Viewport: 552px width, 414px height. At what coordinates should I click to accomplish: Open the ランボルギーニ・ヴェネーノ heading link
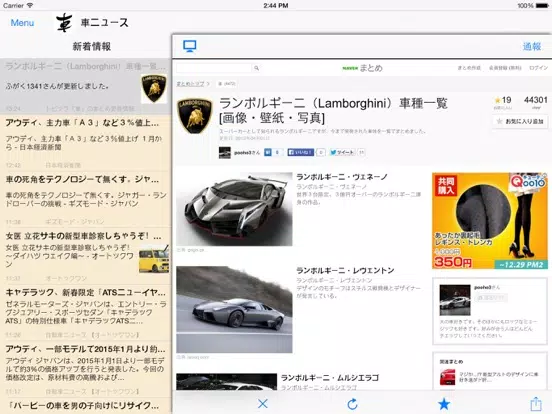[341, 177]
